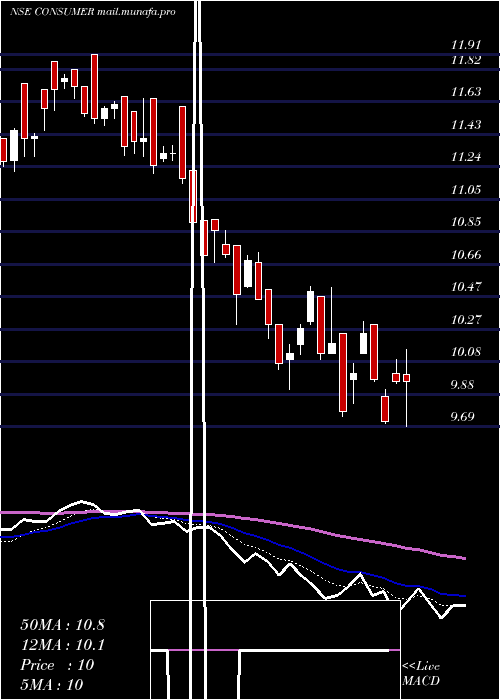The image size is (500, 700).
Task: Select the 10.85 price level label
Action: point(466,222)
